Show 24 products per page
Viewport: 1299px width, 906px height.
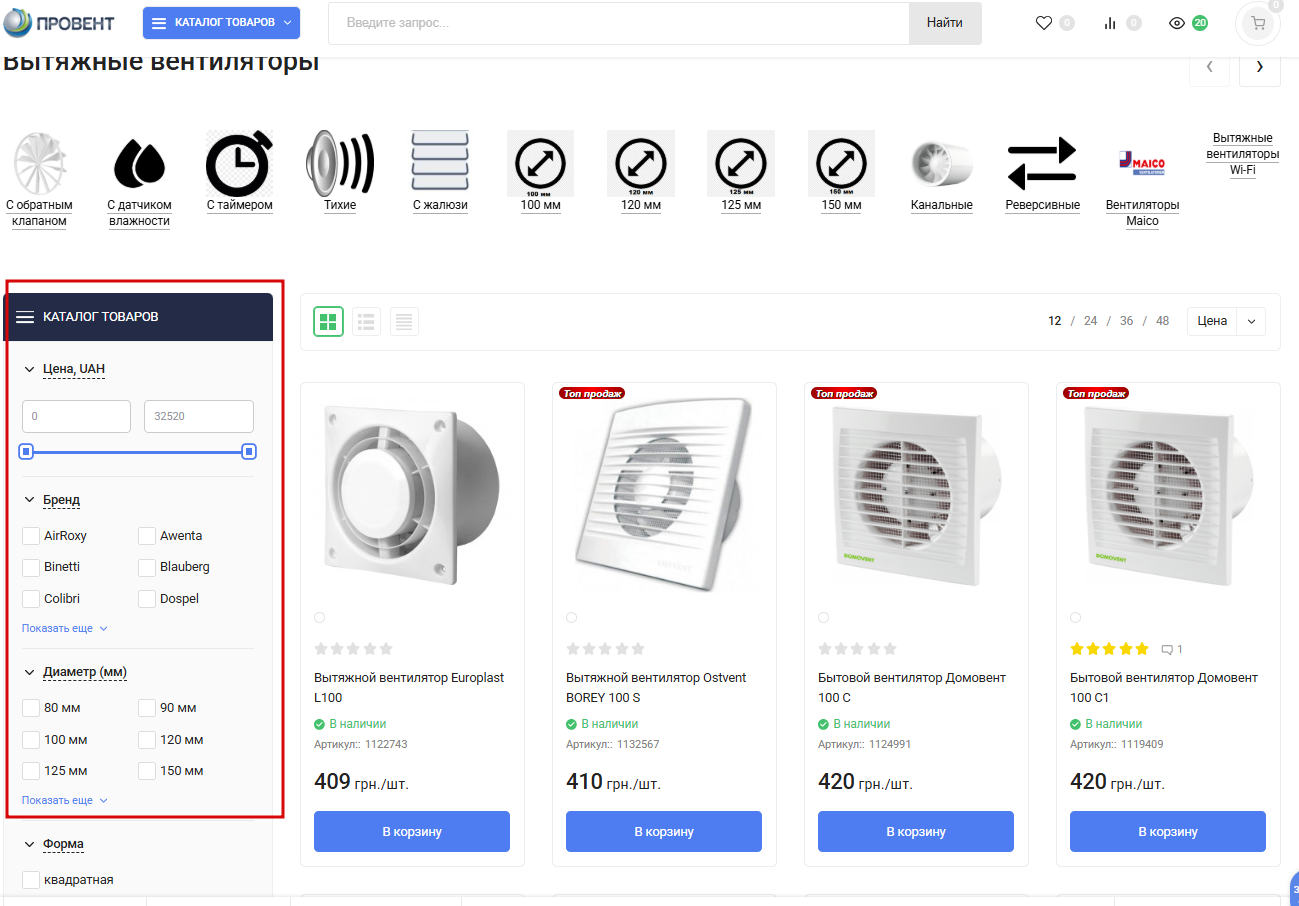pyautogui.click(x=1090, y=321)
